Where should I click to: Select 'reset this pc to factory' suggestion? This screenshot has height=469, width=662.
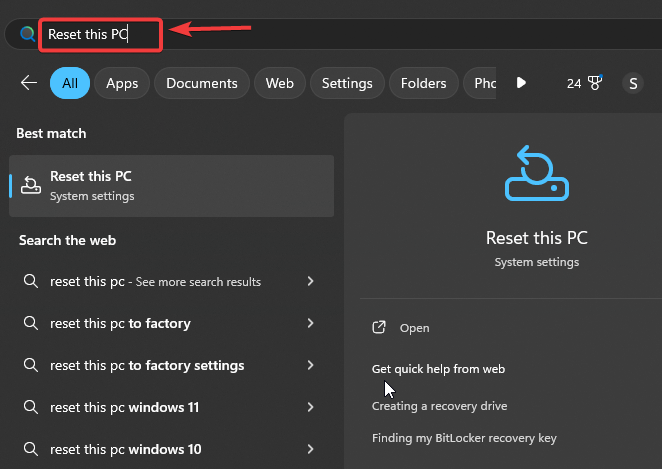click(x=169, y=323)
